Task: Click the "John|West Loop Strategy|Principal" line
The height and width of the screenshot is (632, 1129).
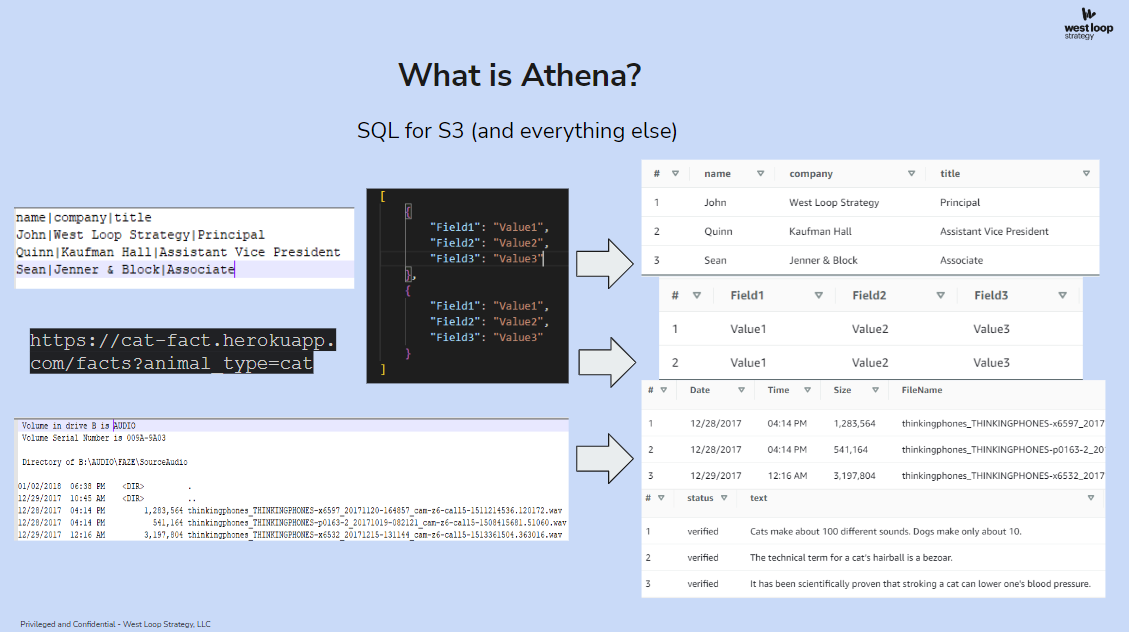Action: point(140,235)
